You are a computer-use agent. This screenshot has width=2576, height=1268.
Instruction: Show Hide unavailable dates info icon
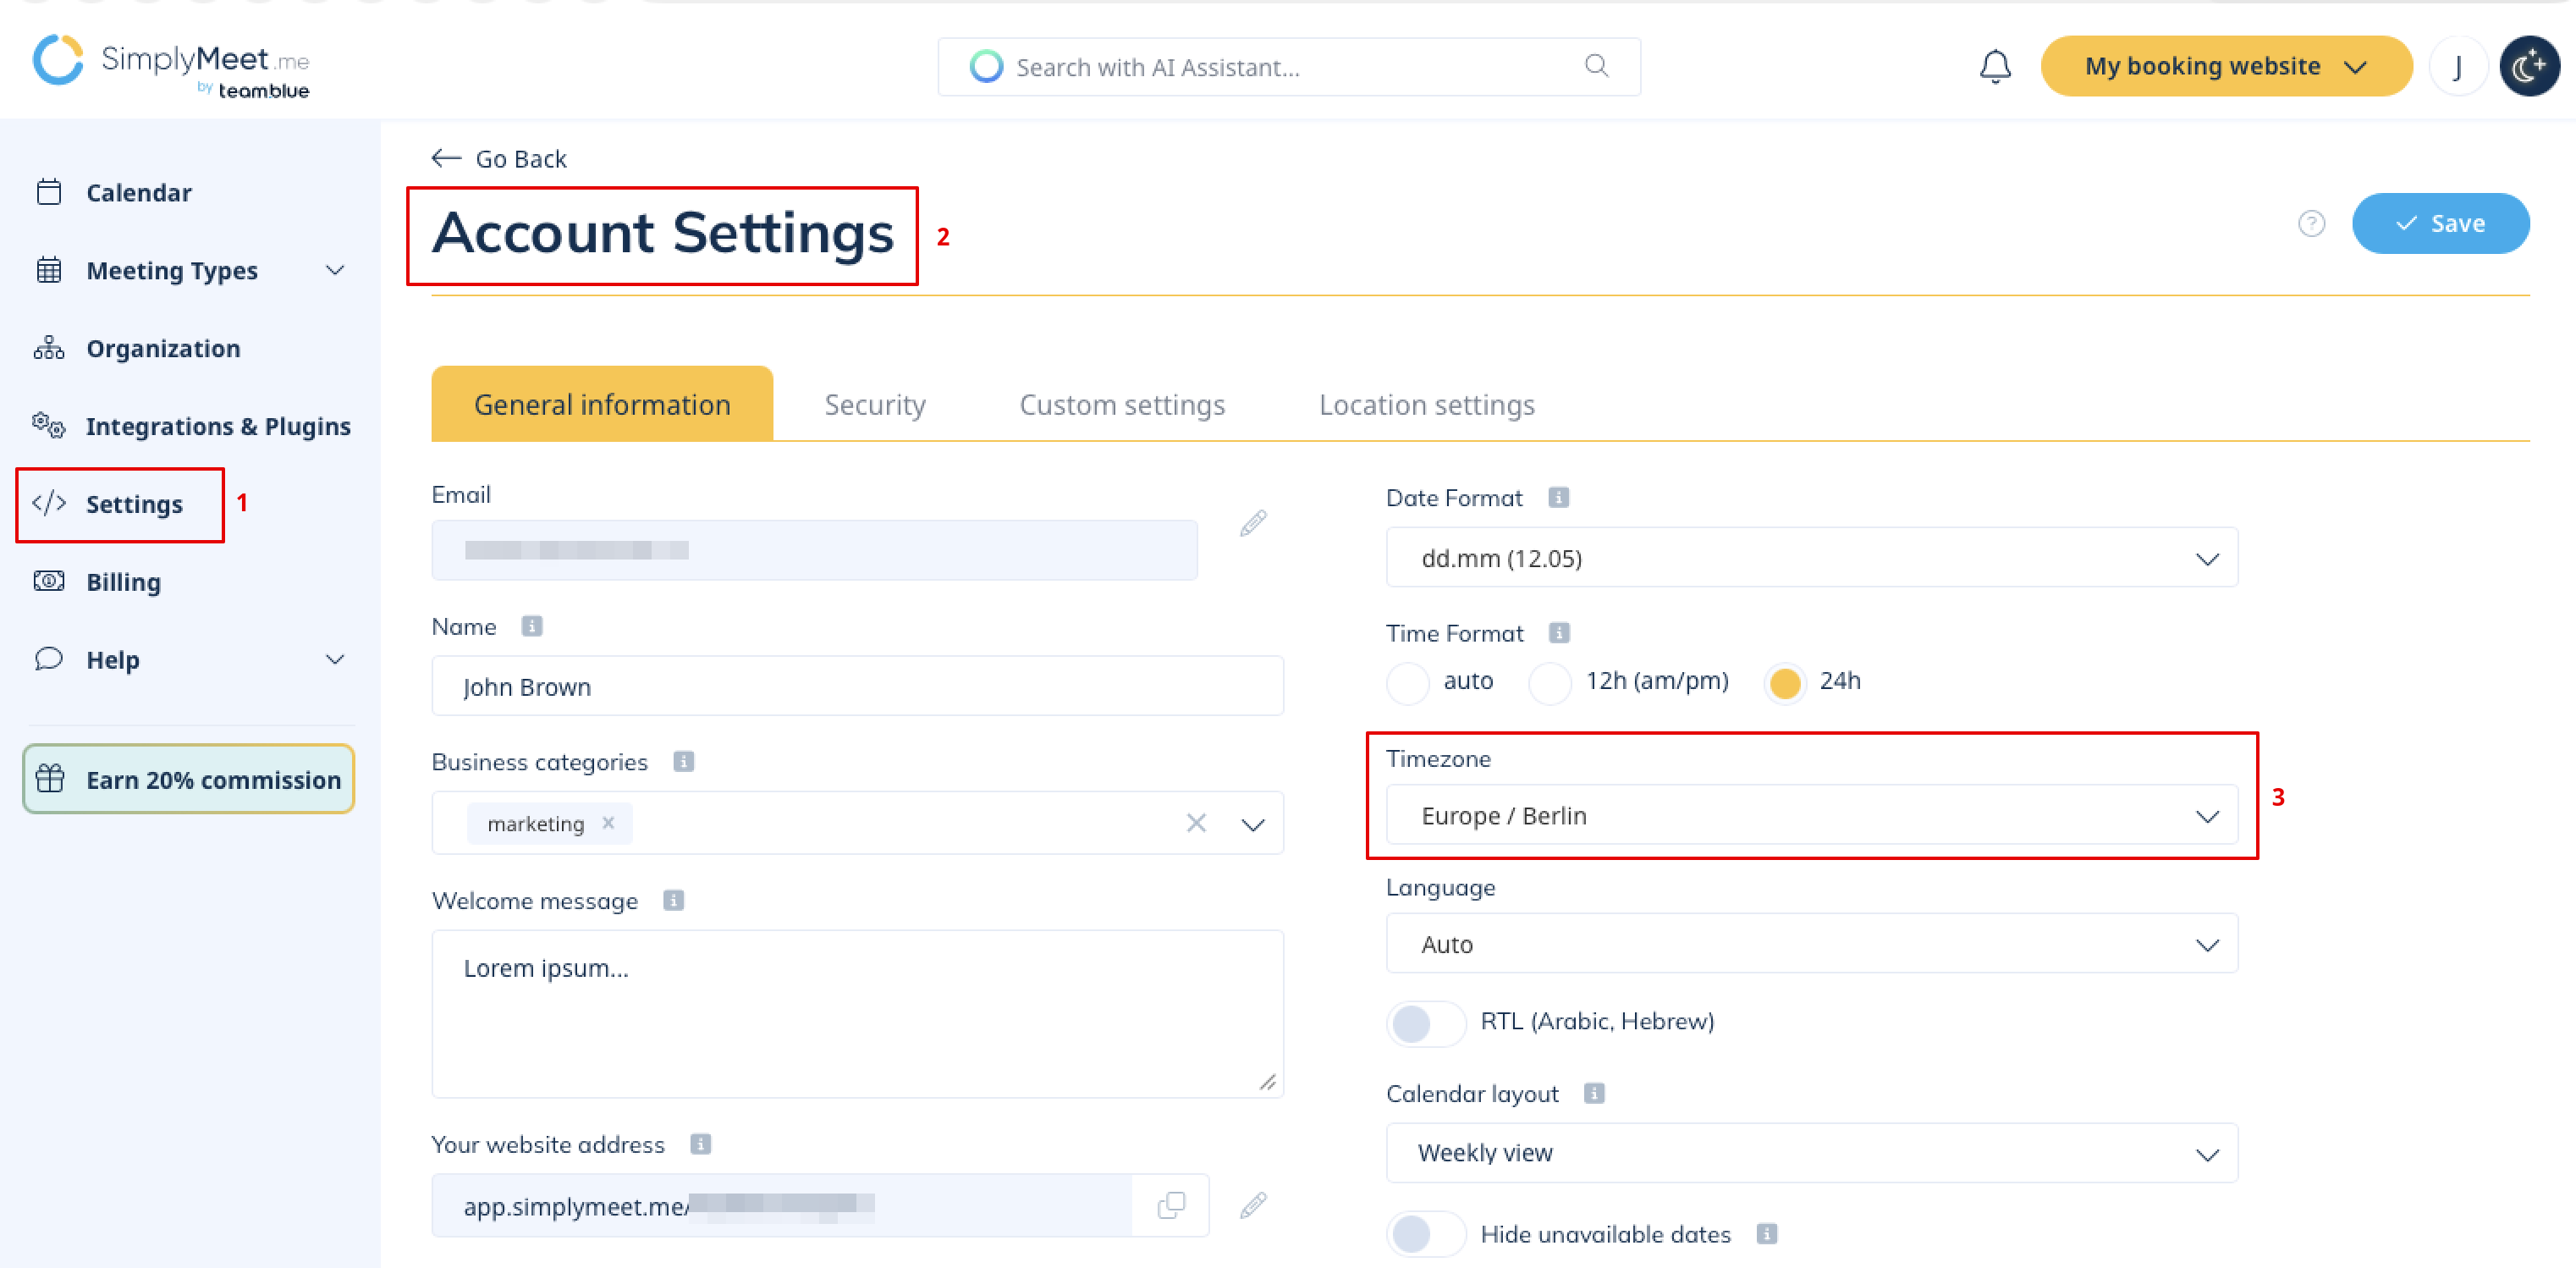tap(1767, 1233)
